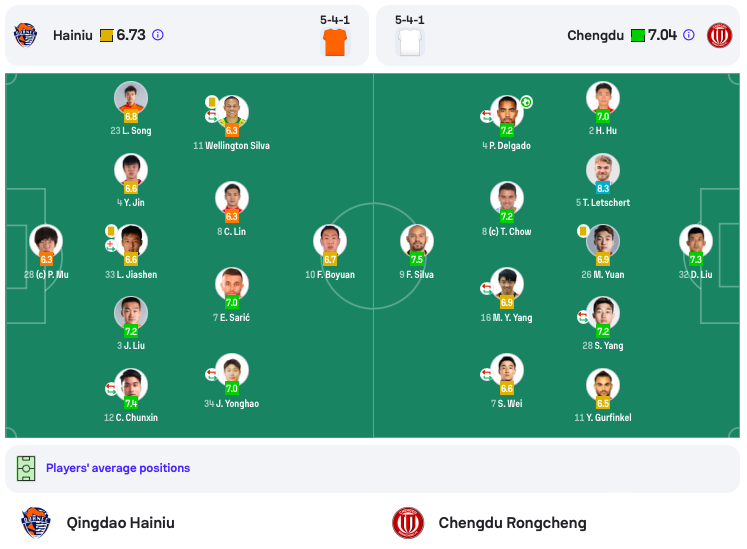The height and width of the screenshot is (549, 747).
Task: Click the Chengdu rating info icon
Action: [x=689, y=35]
